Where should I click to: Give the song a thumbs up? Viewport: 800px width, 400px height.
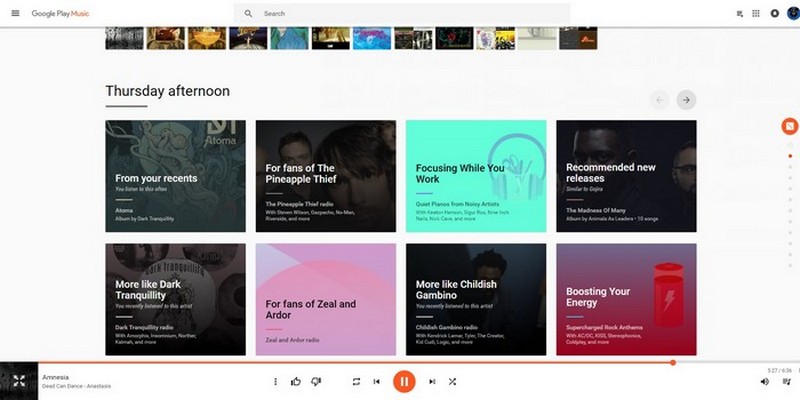tap(295, 382)
